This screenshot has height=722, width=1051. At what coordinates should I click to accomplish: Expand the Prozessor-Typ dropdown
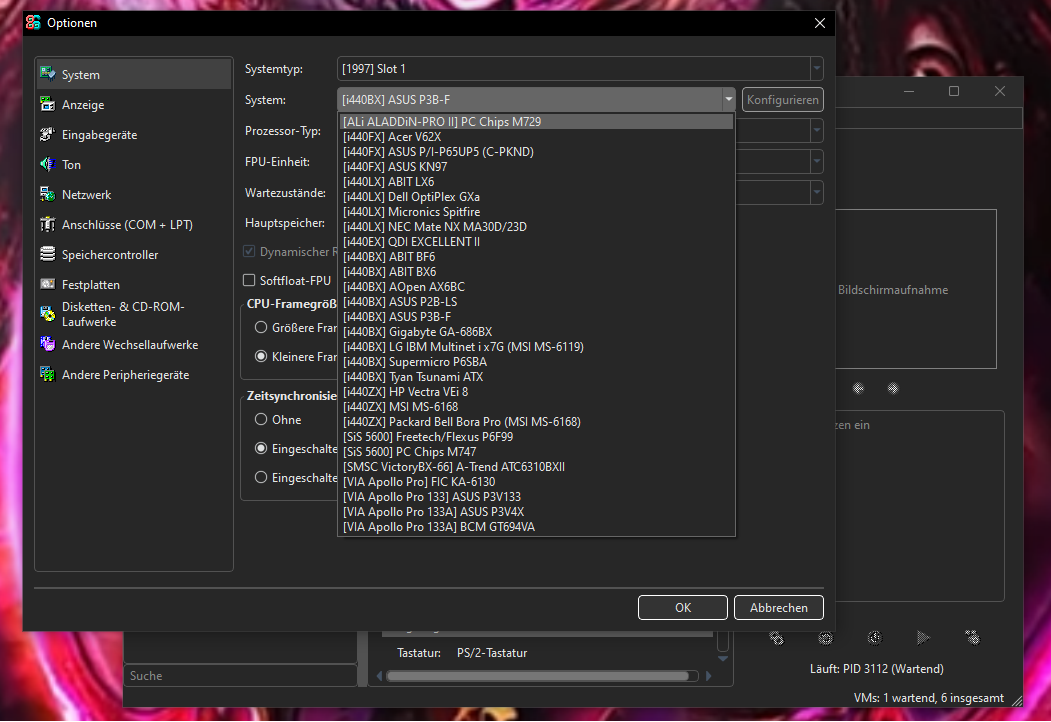tap(816, 130)
